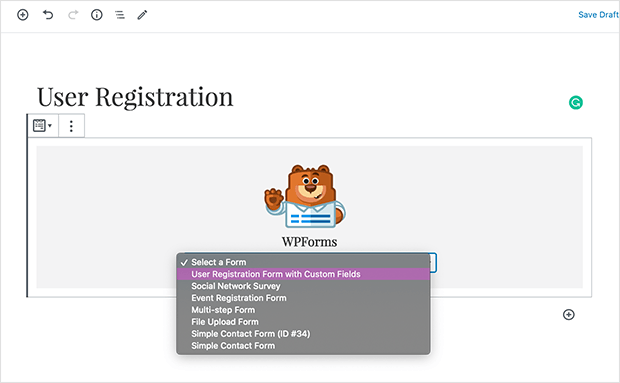The width and height of the screenshot is (620, 383).
Task: Click the WPForms heading text
Action: click(x=310, y=241)
